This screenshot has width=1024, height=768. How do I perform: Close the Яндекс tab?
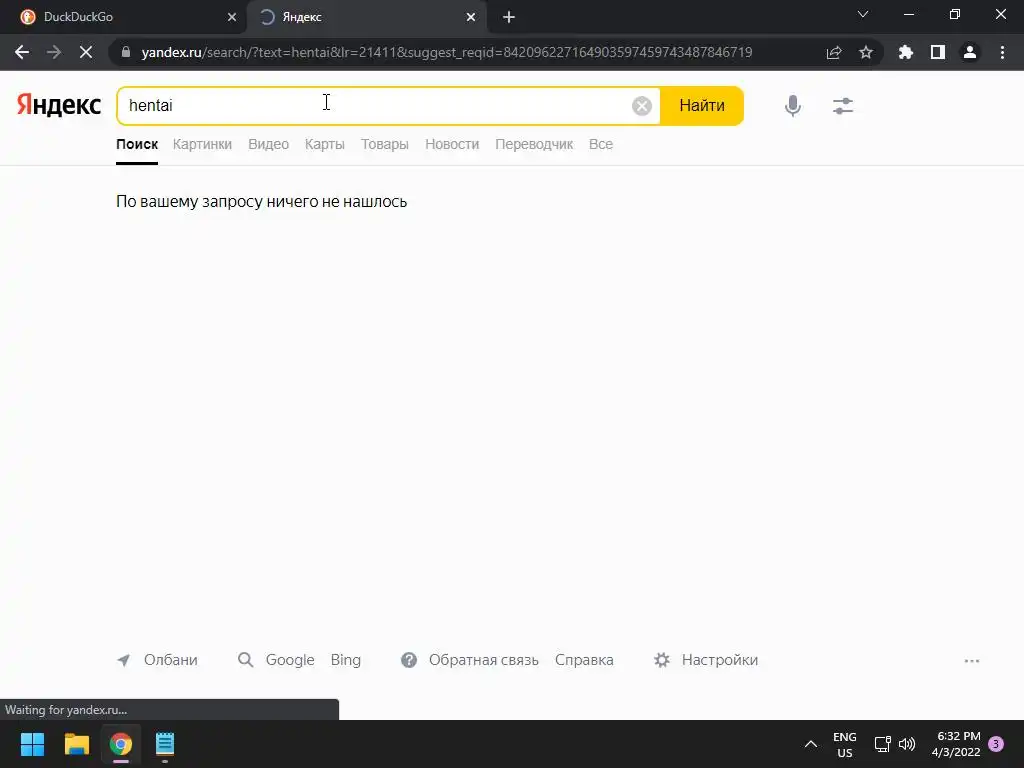[x=471, y=17]
